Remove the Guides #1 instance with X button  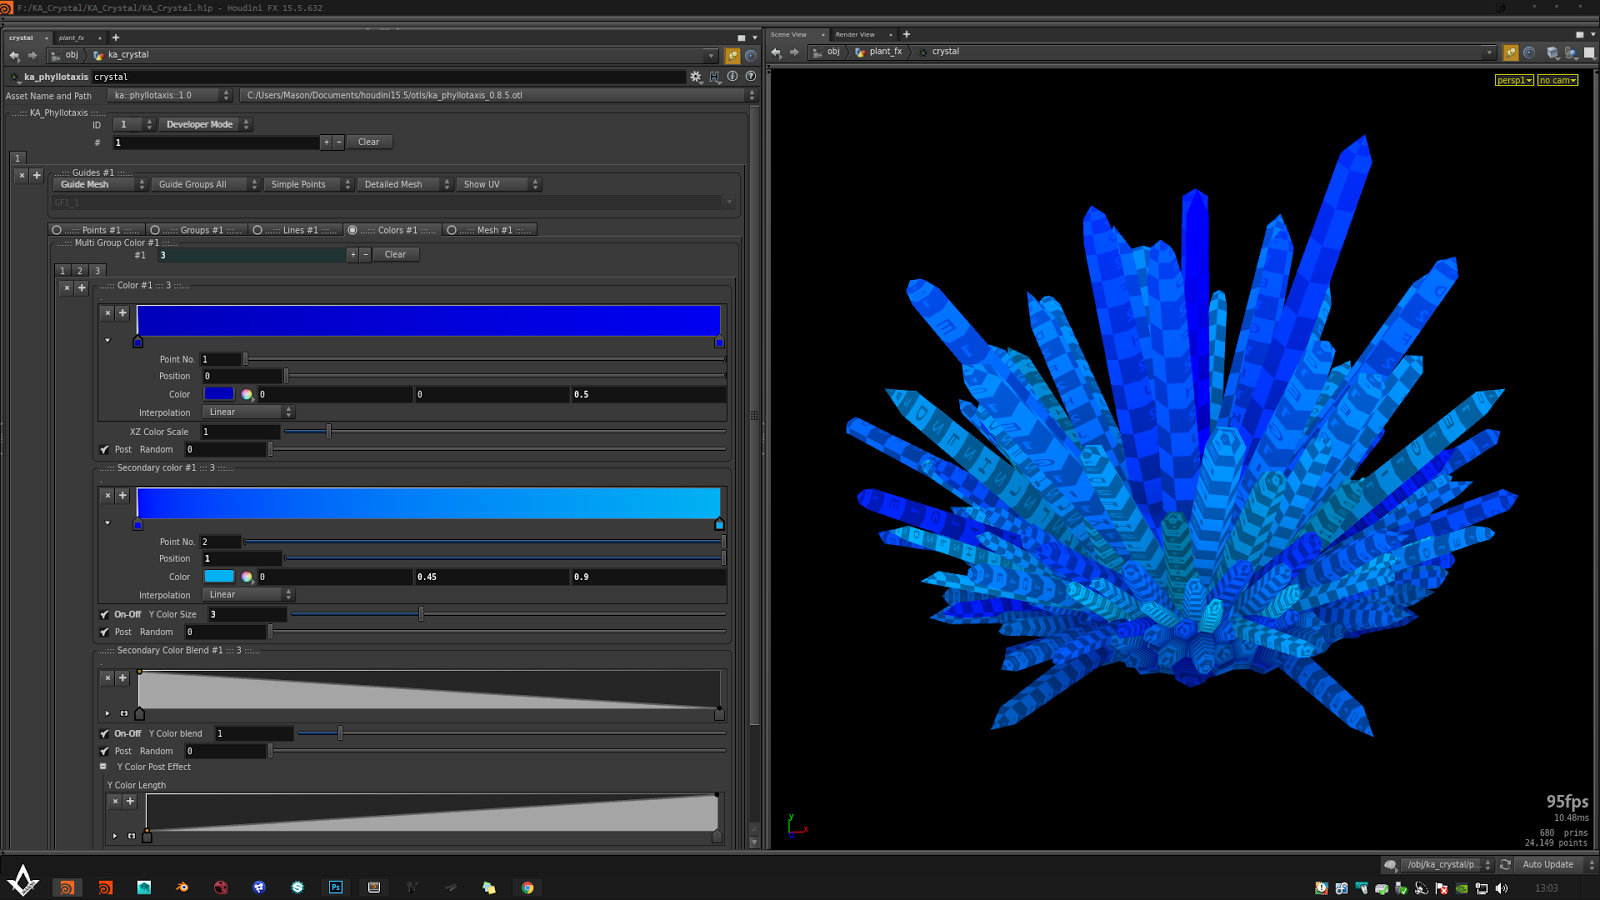[x=22, y=175]
